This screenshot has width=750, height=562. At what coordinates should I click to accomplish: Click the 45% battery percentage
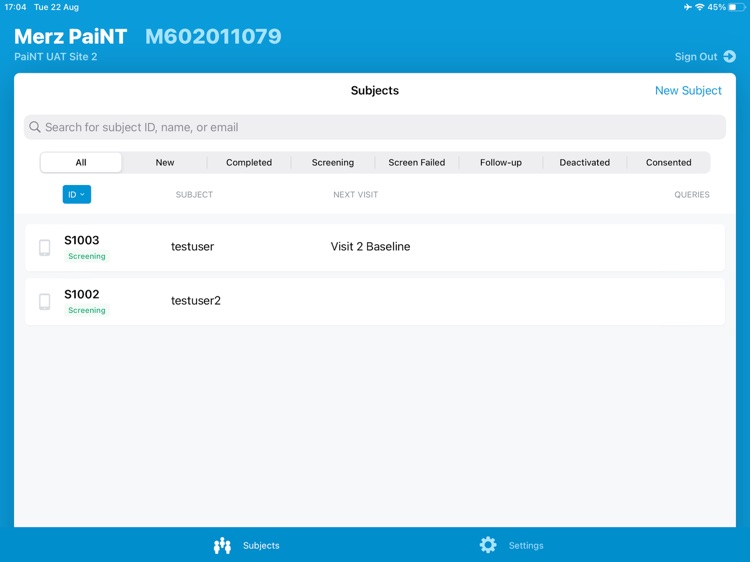[x=717, y=7]
